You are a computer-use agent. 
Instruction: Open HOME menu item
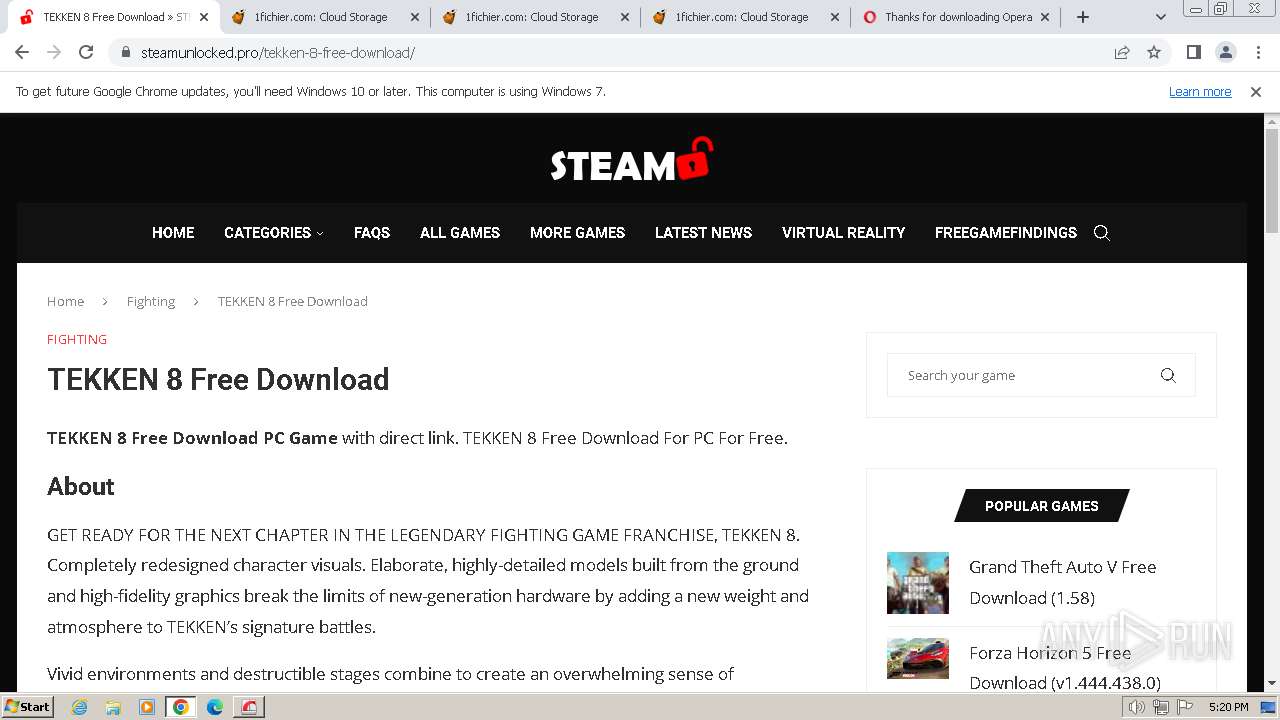[173, 232]
